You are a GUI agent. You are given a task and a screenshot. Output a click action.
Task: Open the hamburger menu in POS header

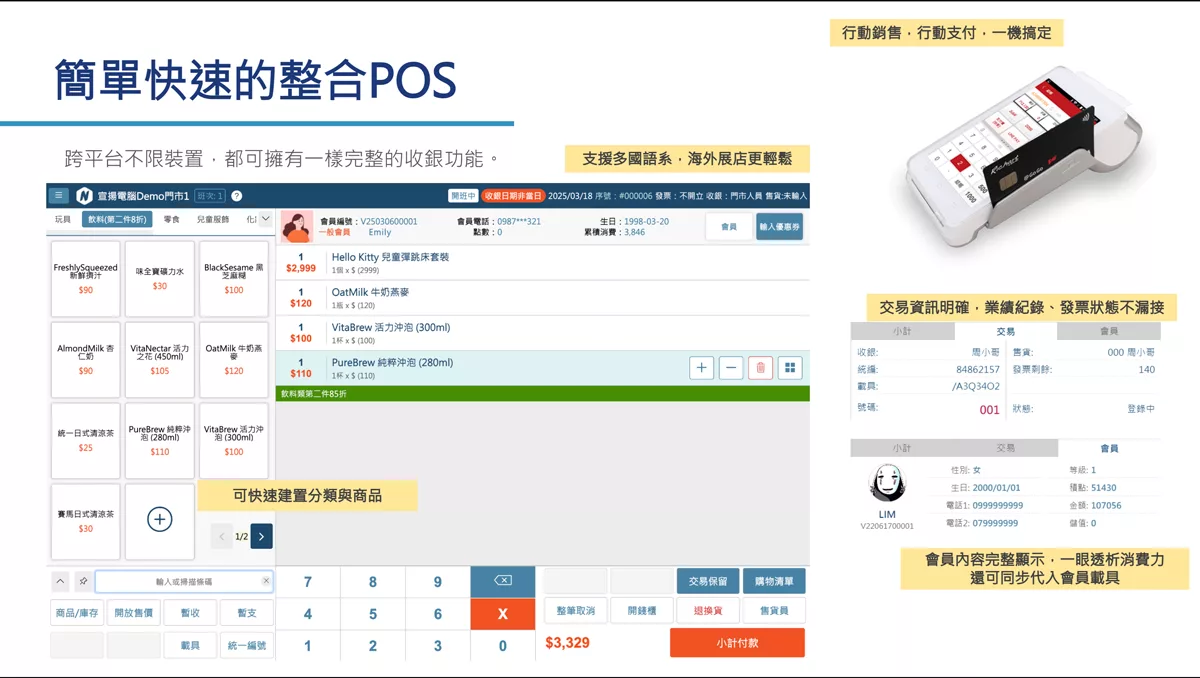(x=59, y=196)
